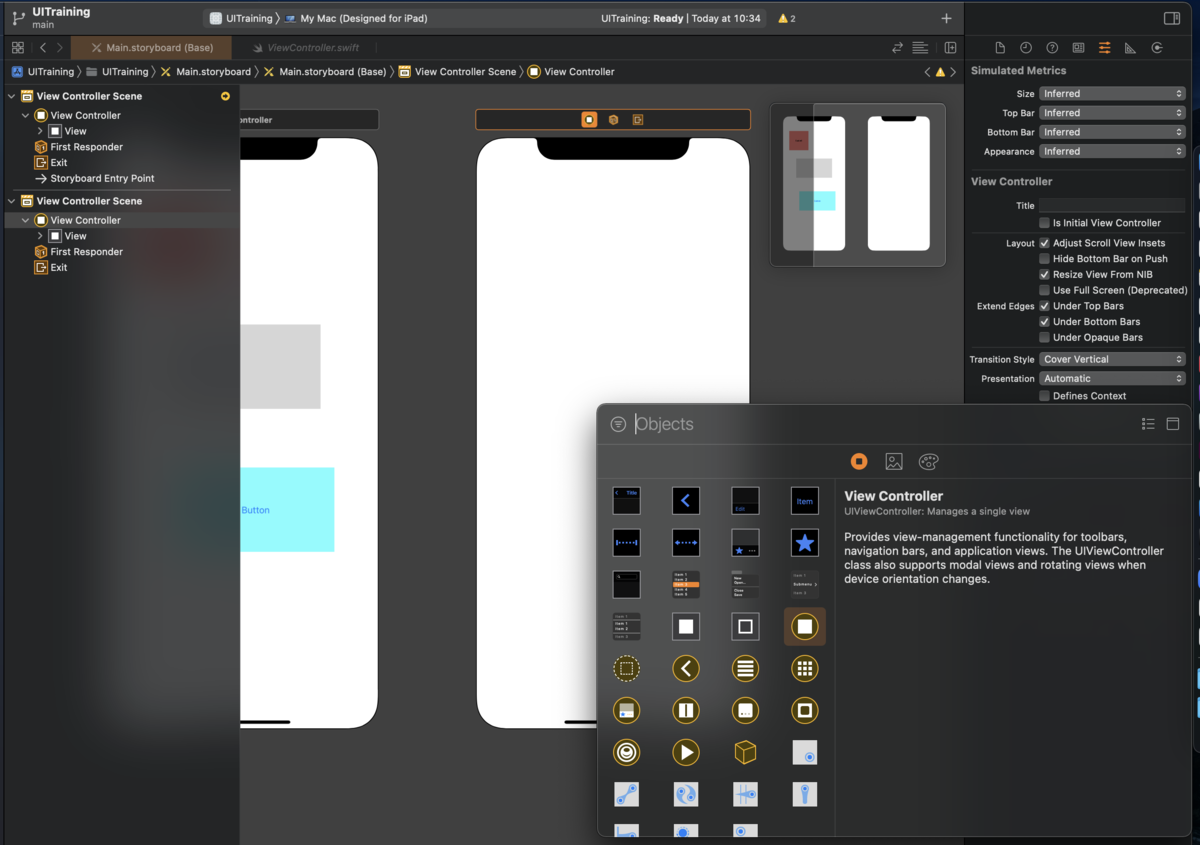Uncheck Under Top Bars
This screenshot has width=1200, height=845.
pos(1044,306)
